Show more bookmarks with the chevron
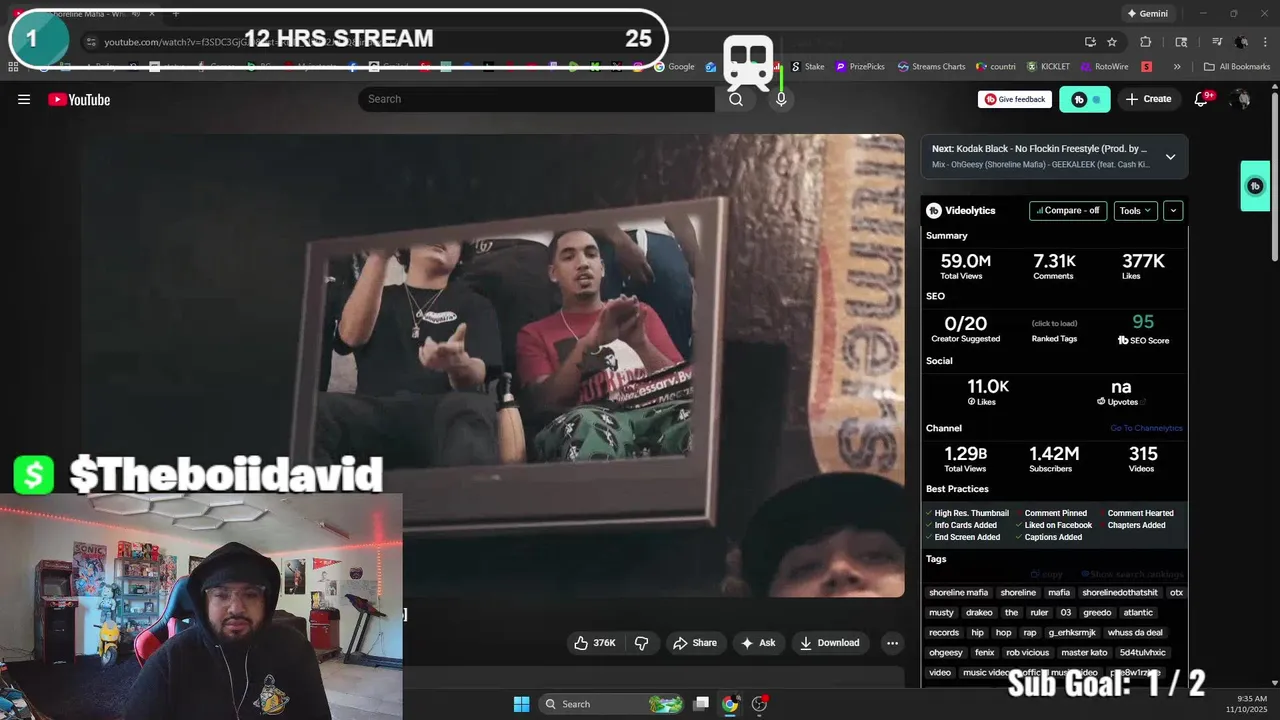Screen dimensions: 1280x720 coord(1177,67)
